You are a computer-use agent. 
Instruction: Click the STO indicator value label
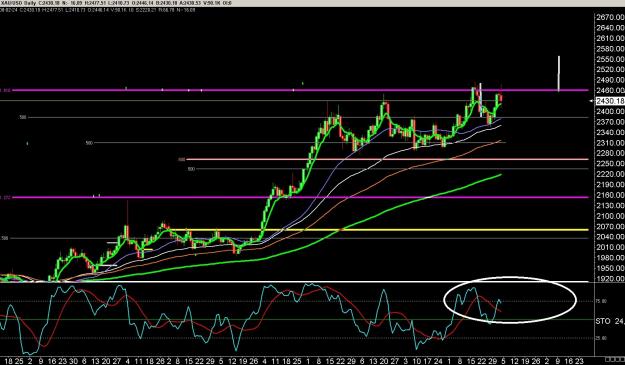coord(610,321)
